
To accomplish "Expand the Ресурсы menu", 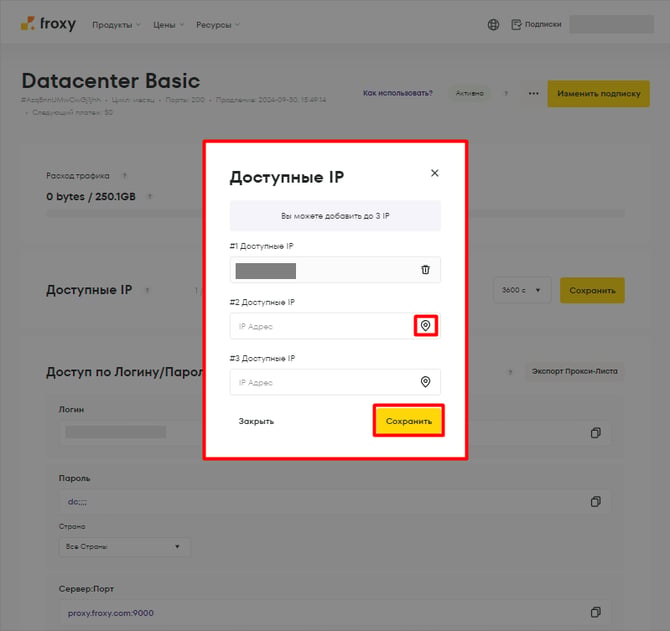I will point(217,25).
